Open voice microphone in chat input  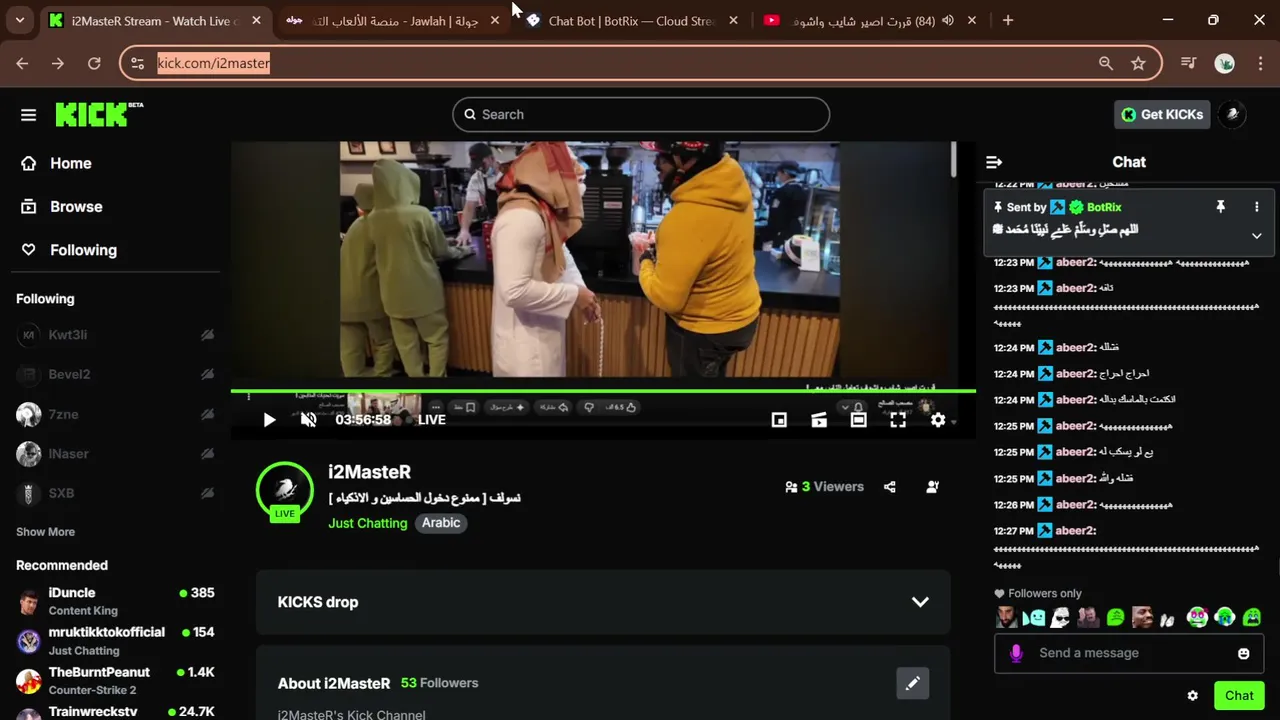pyautogui.click(x=1016, y=653)
